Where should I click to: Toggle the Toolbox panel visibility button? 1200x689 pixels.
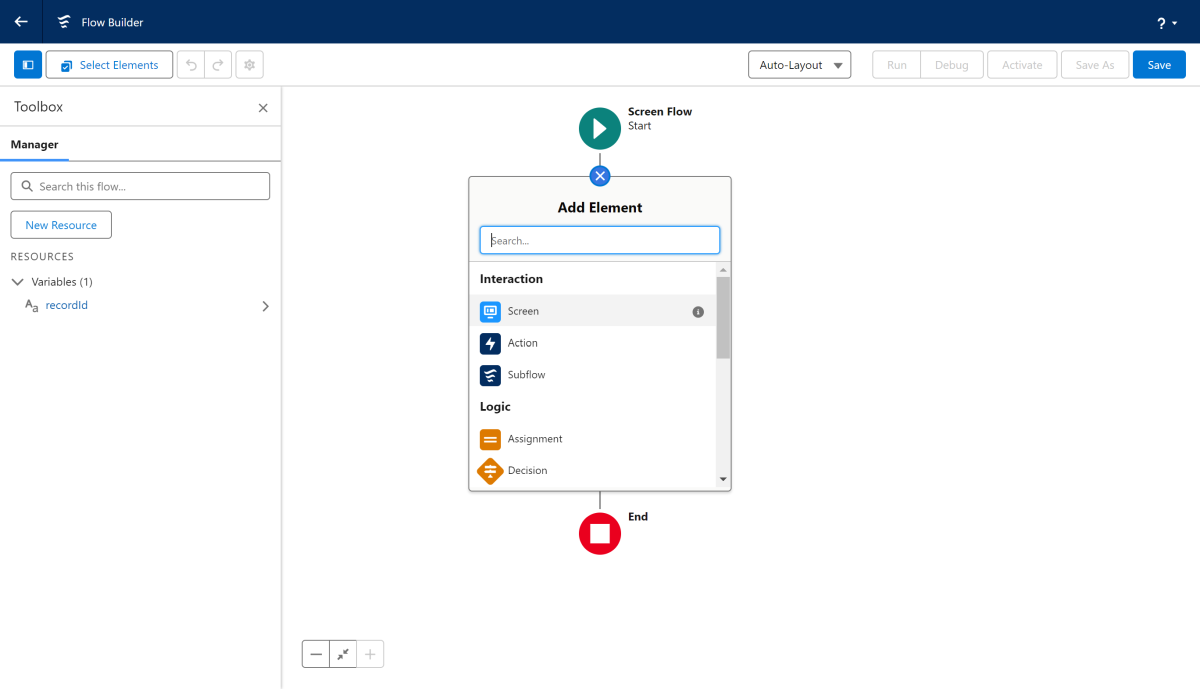point(28,65)
